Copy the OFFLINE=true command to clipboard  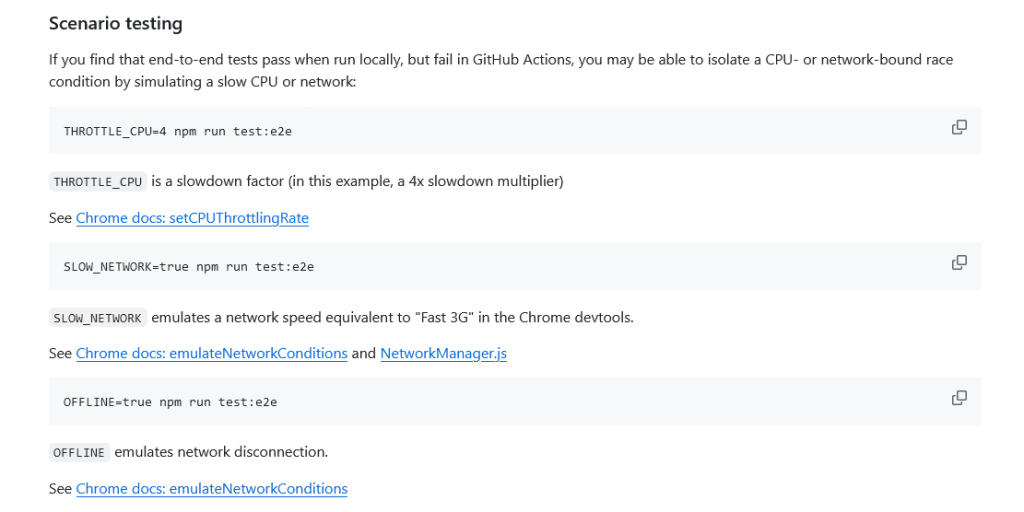(958, 398)
